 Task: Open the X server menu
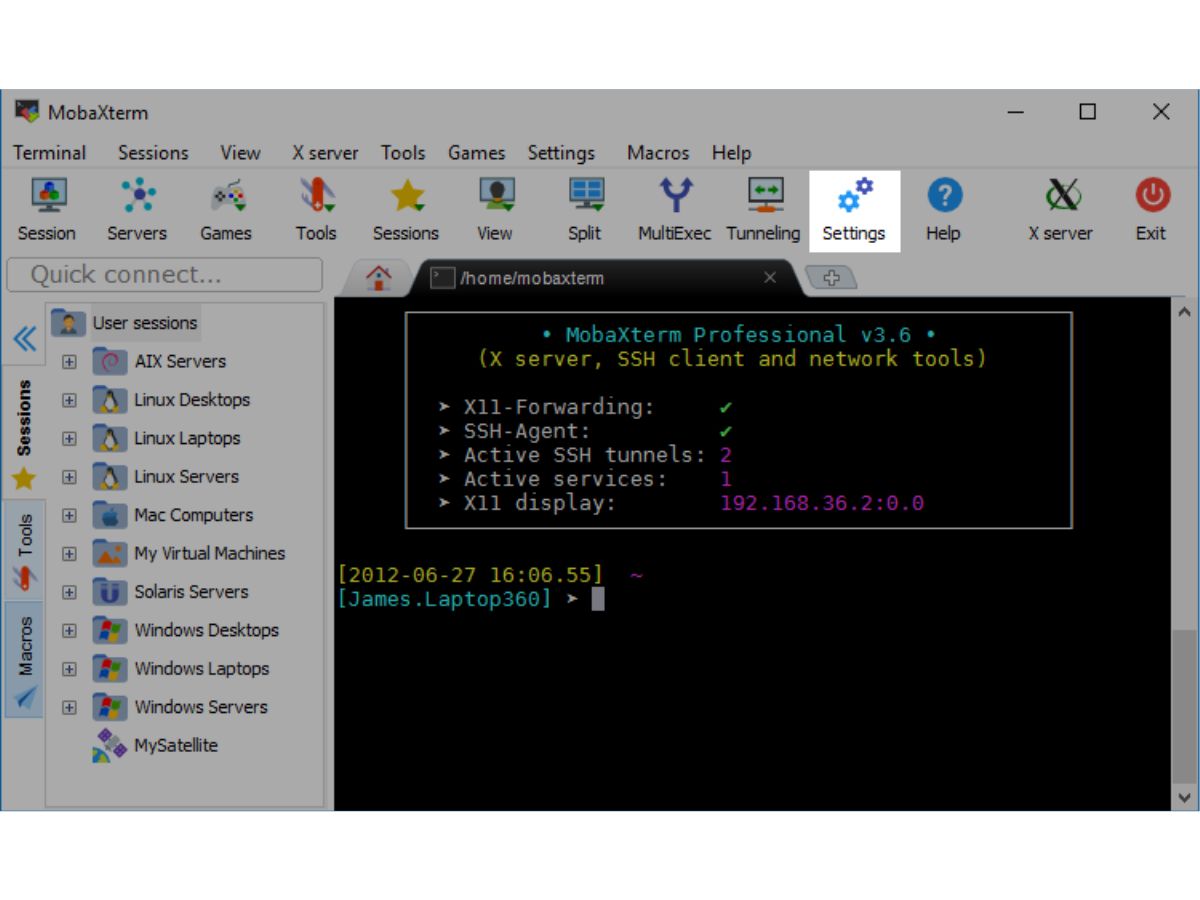(x=325, y=153)
